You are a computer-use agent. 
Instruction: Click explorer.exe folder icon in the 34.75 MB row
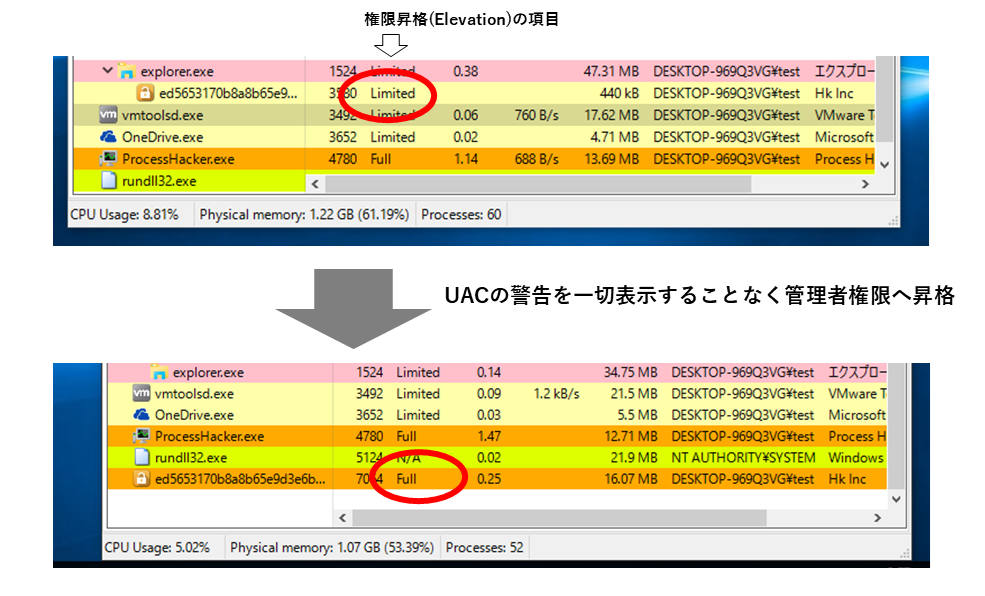coord(158,372)
